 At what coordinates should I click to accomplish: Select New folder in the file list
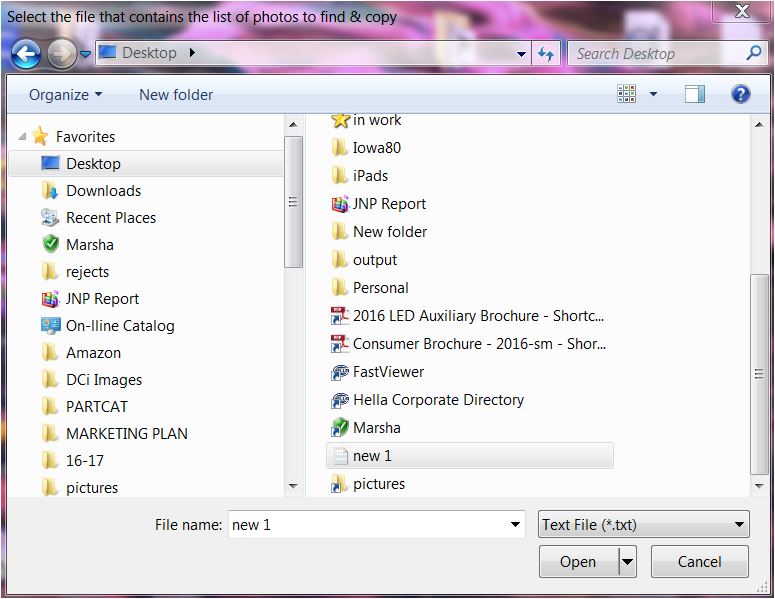(379, 232)
